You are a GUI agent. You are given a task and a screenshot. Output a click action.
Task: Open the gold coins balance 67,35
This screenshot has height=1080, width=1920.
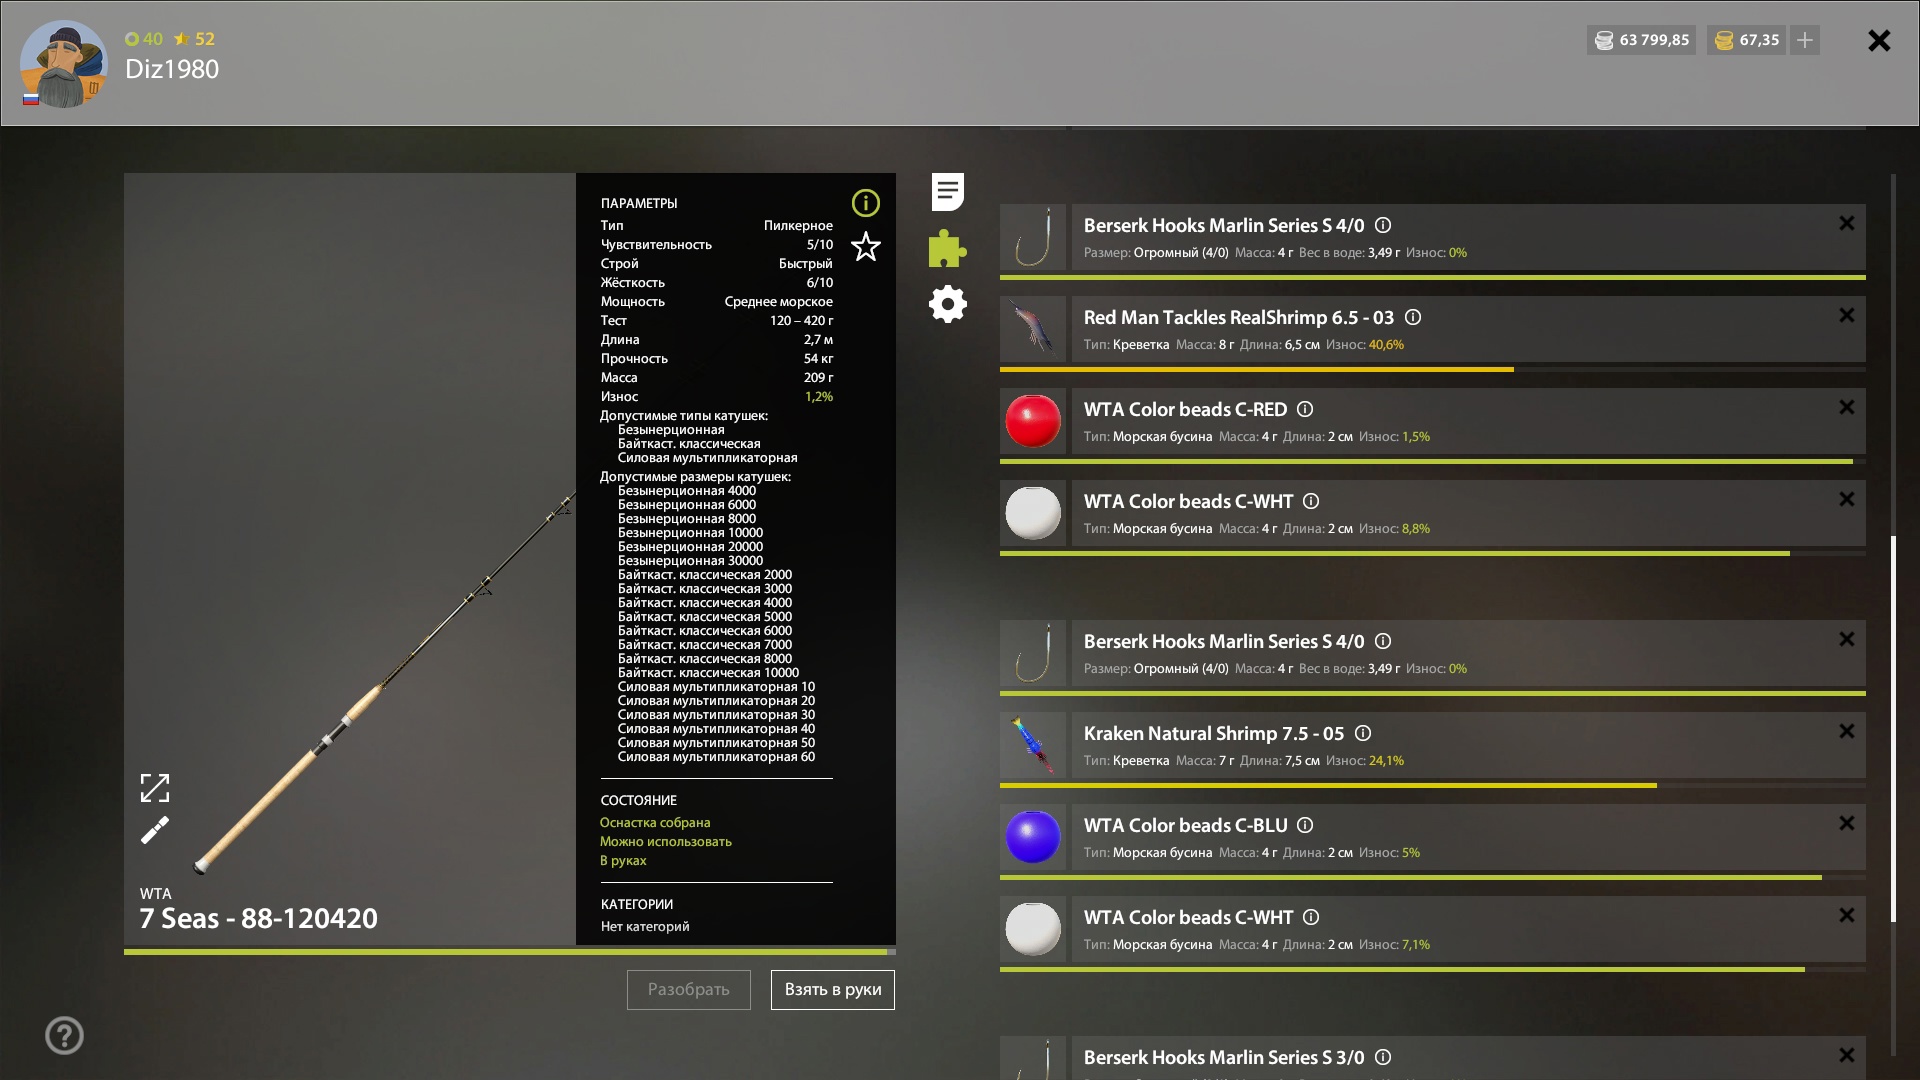[x=1747, y=40]
